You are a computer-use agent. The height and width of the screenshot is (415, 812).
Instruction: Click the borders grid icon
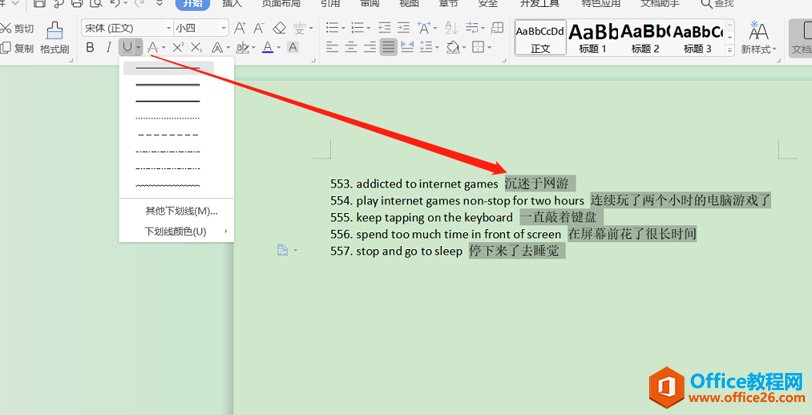click(x=478, y=48)
